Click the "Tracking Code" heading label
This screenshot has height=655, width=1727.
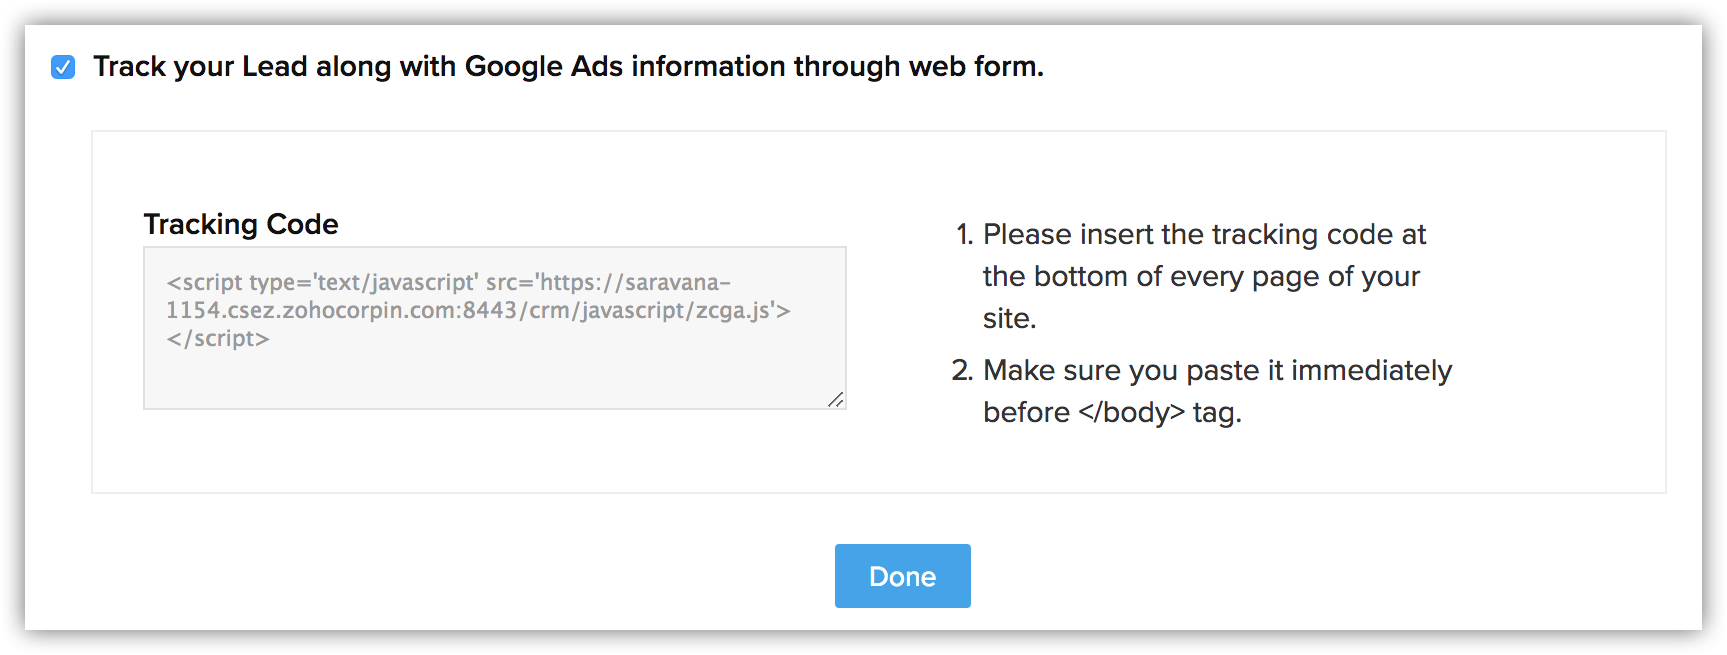(241, 224)
